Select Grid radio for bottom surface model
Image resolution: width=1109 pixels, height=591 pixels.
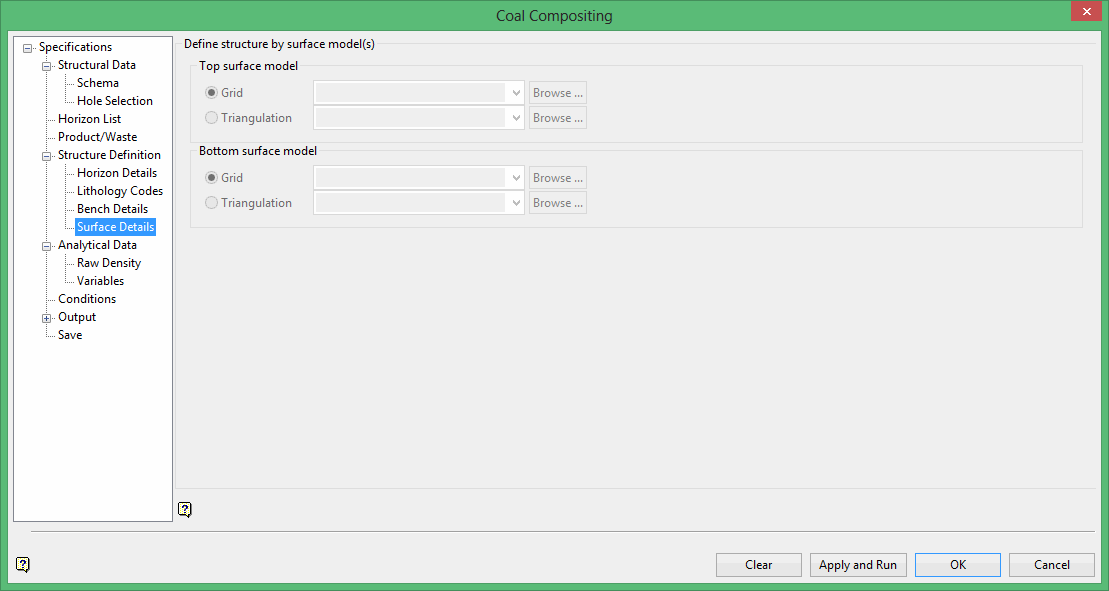pyautogui.click(x=211, y=178)
